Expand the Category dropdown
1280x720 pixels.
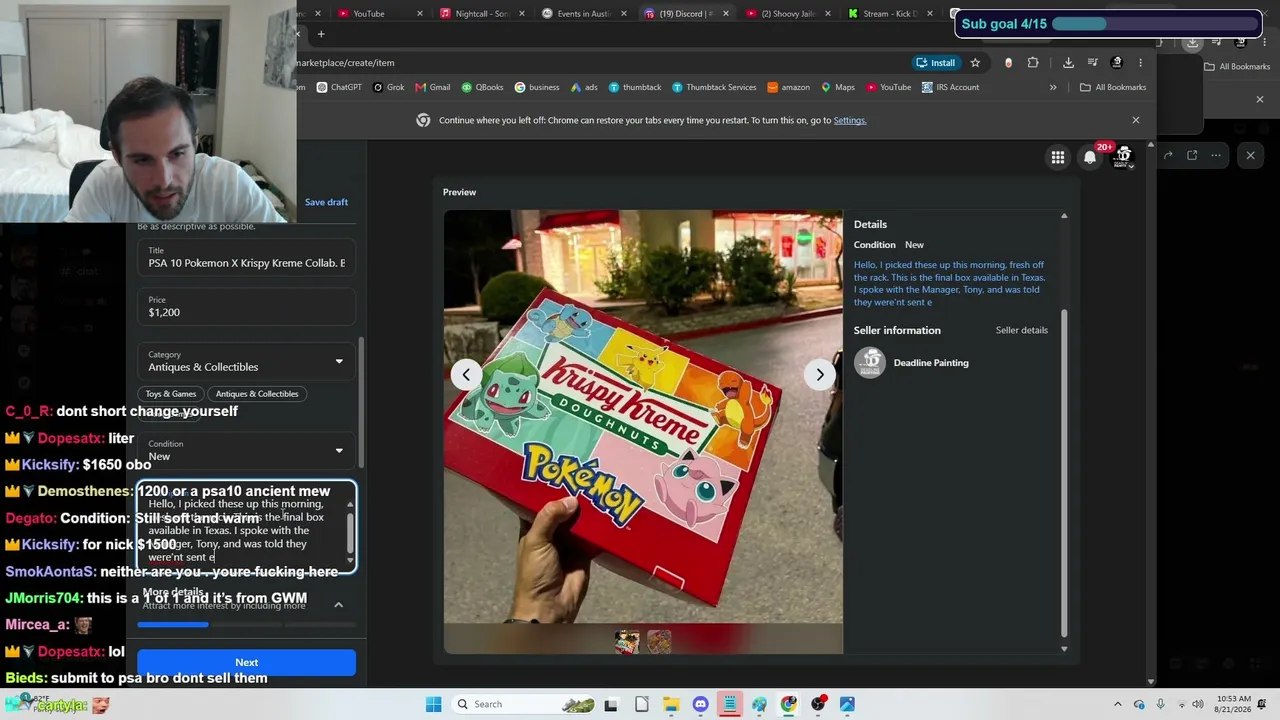point(246,361)
